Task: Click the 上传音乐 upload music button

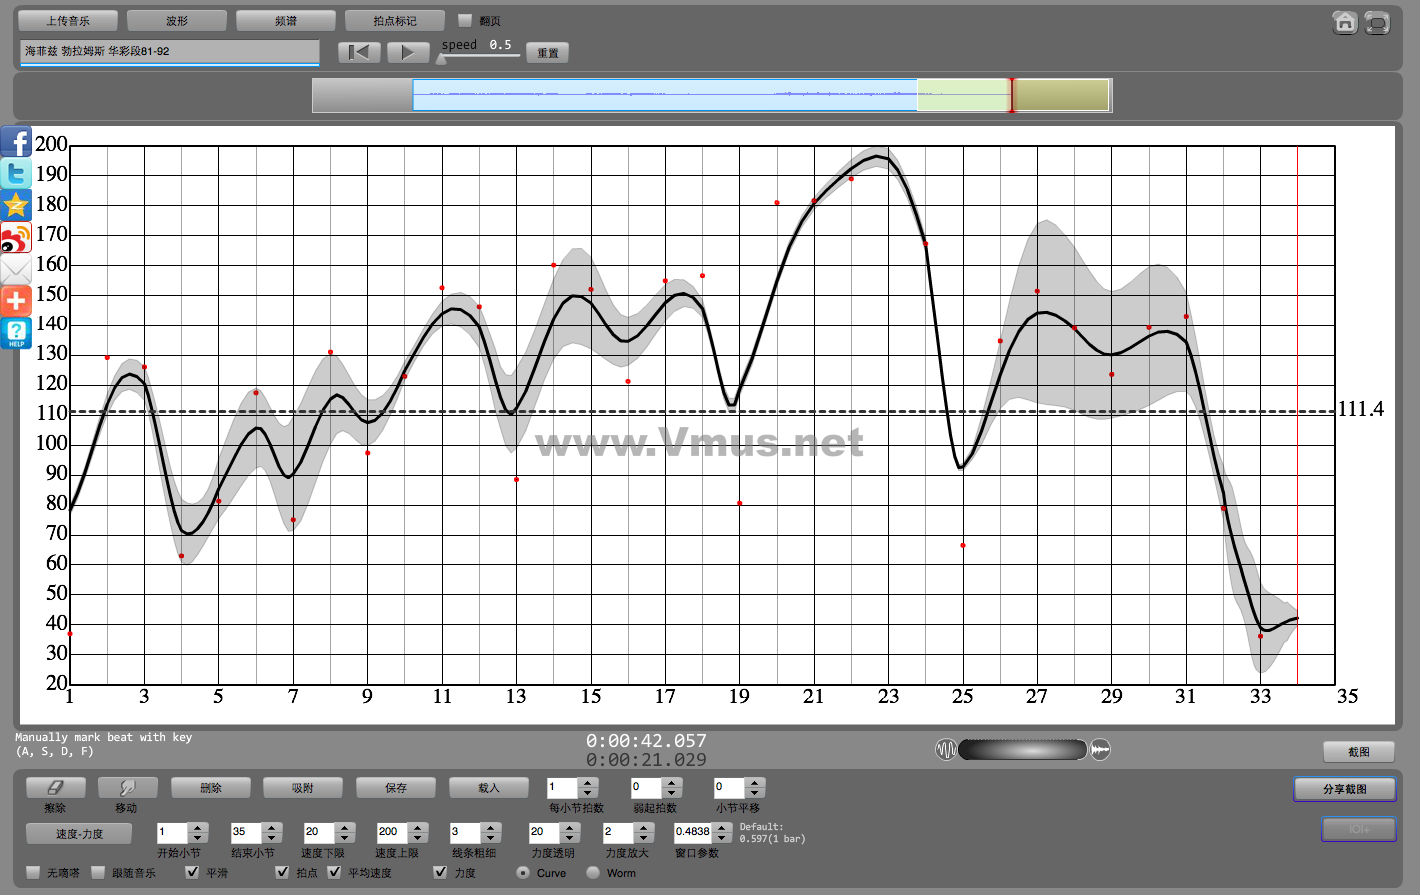Action: 68,20
